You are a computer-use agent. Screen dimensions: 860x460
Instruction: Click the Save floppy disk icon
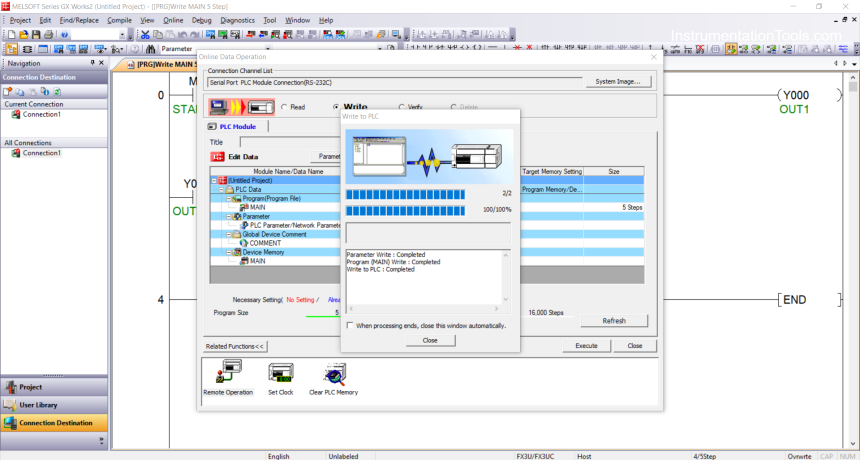[36, 35]
